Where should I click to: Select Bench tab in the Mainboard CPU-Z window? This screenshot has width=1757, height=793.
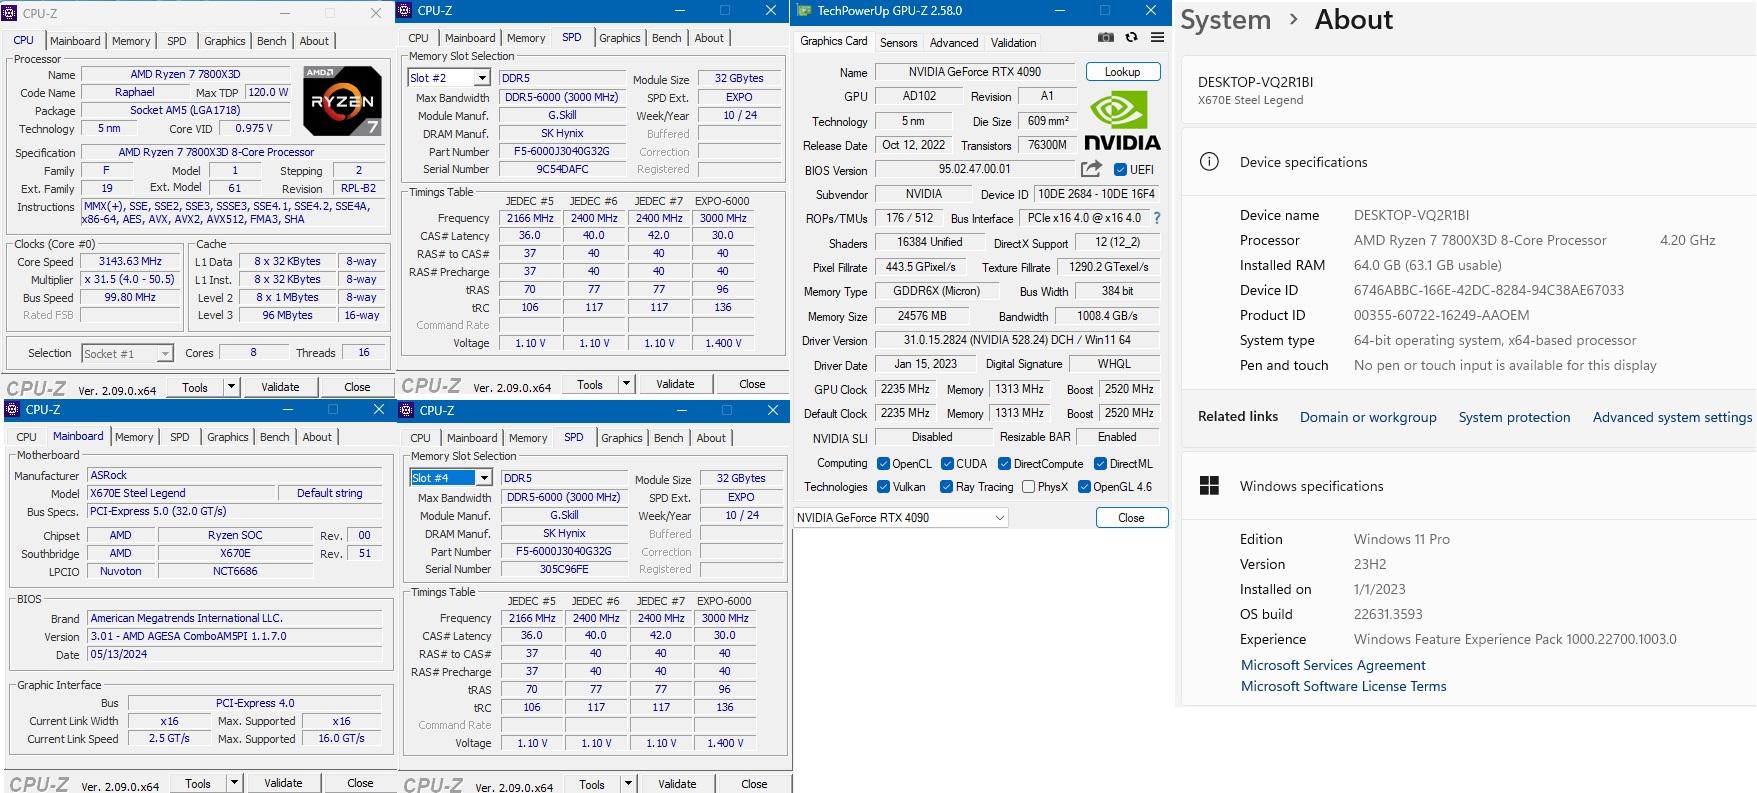coord(275,437)
